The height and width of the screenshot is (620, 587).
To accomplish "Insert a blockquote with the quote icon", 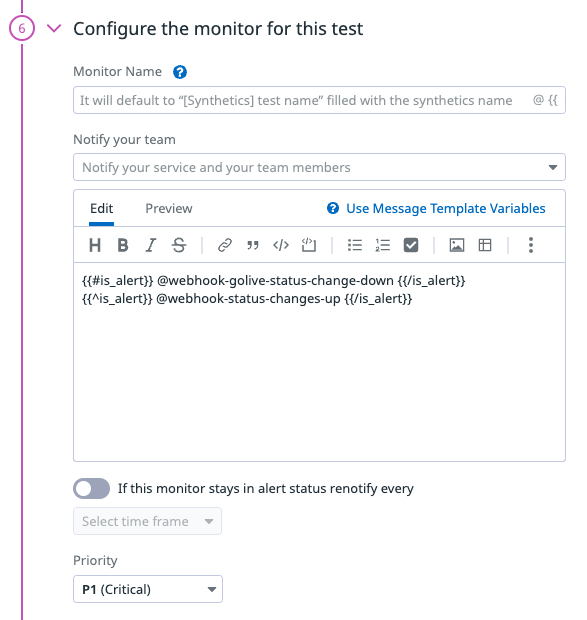I will pyautogui.click(x=253, y=245).
